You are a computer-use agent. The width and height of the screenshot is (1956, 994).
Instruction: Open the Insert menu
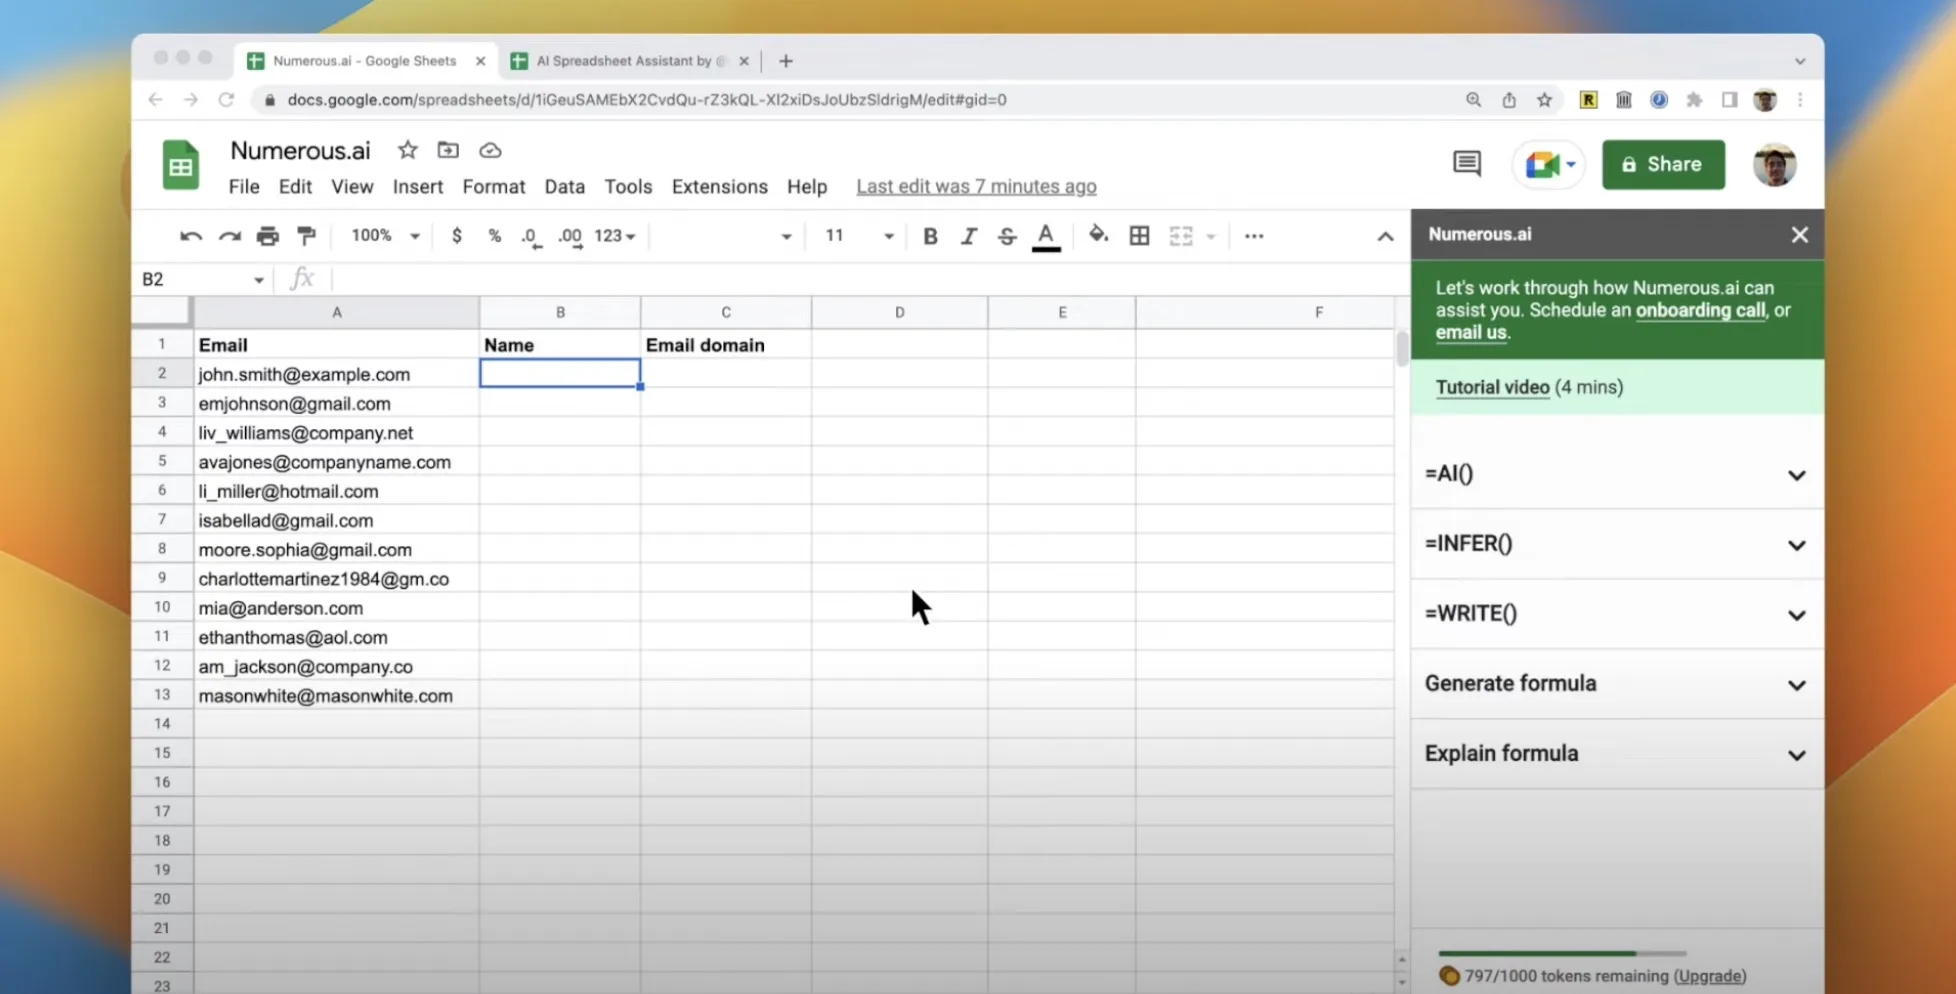click(418, 187)
